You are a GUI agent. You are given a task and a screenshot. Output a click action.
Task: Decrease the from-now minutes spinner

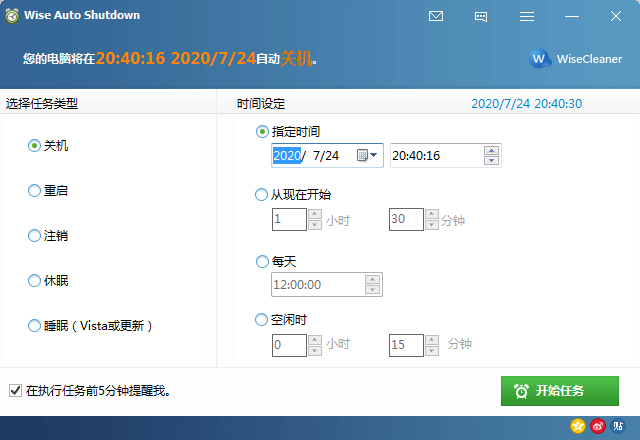pyautogui.click(x=432, y=225)
